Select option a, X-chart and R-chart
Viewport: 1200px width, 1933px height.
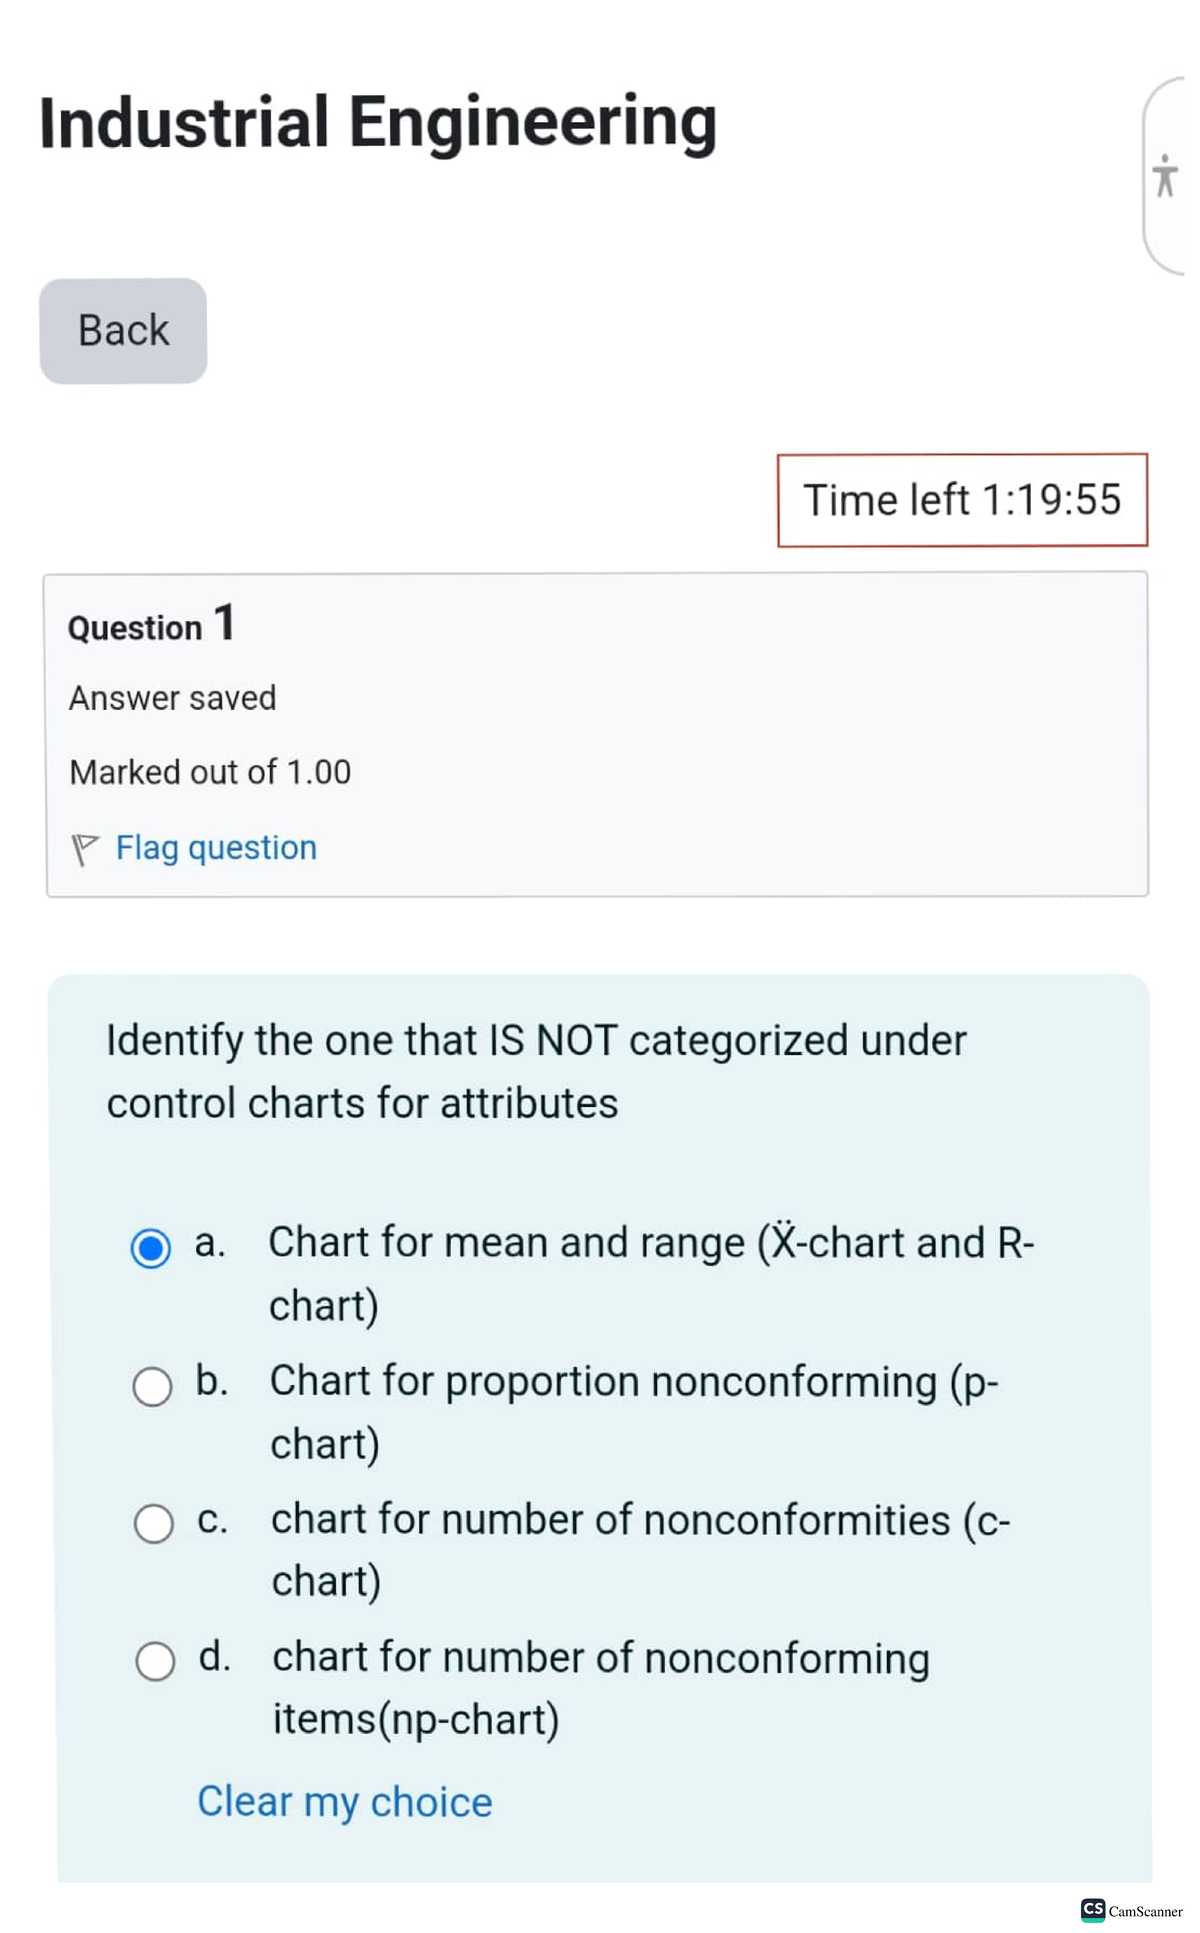coord(151,1247)
